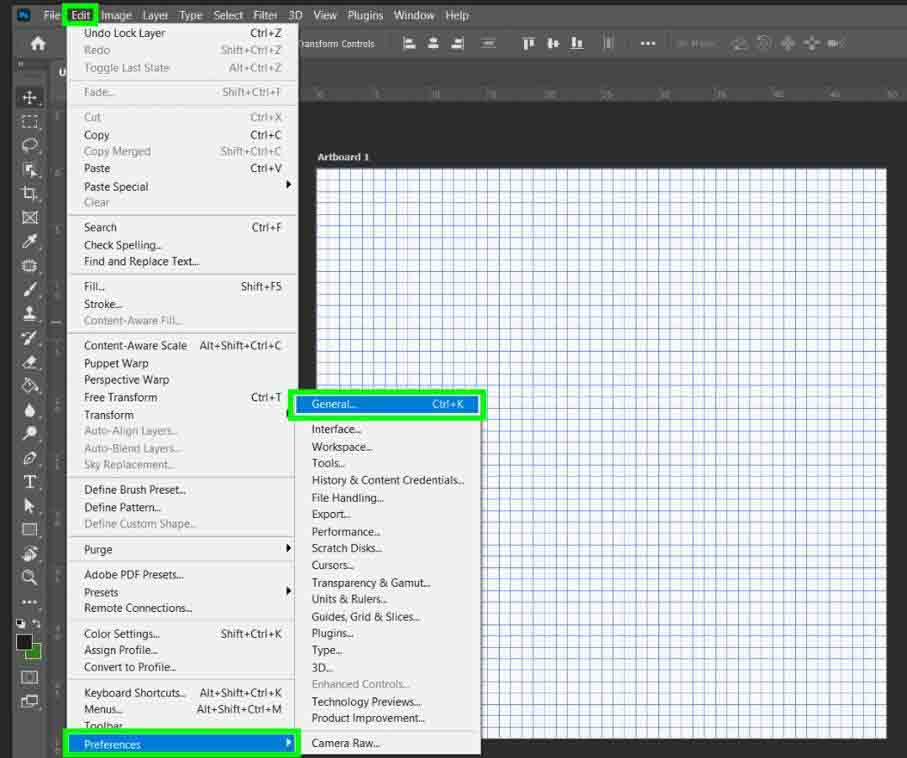Select the Blur tool
The height and width of the screenshot is (758, 907).
tap(30, 410)
